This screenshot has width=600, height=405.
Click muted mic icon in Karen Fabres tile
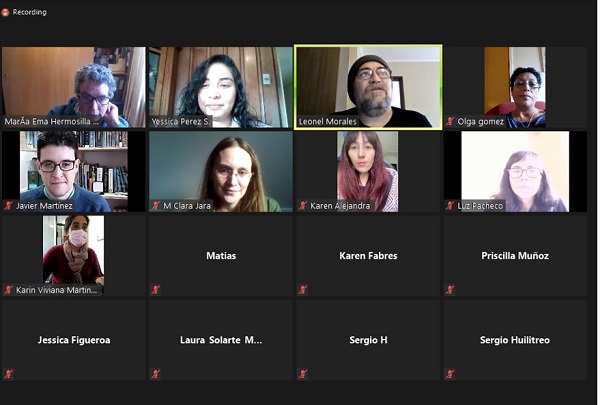[x=303, y=290]
